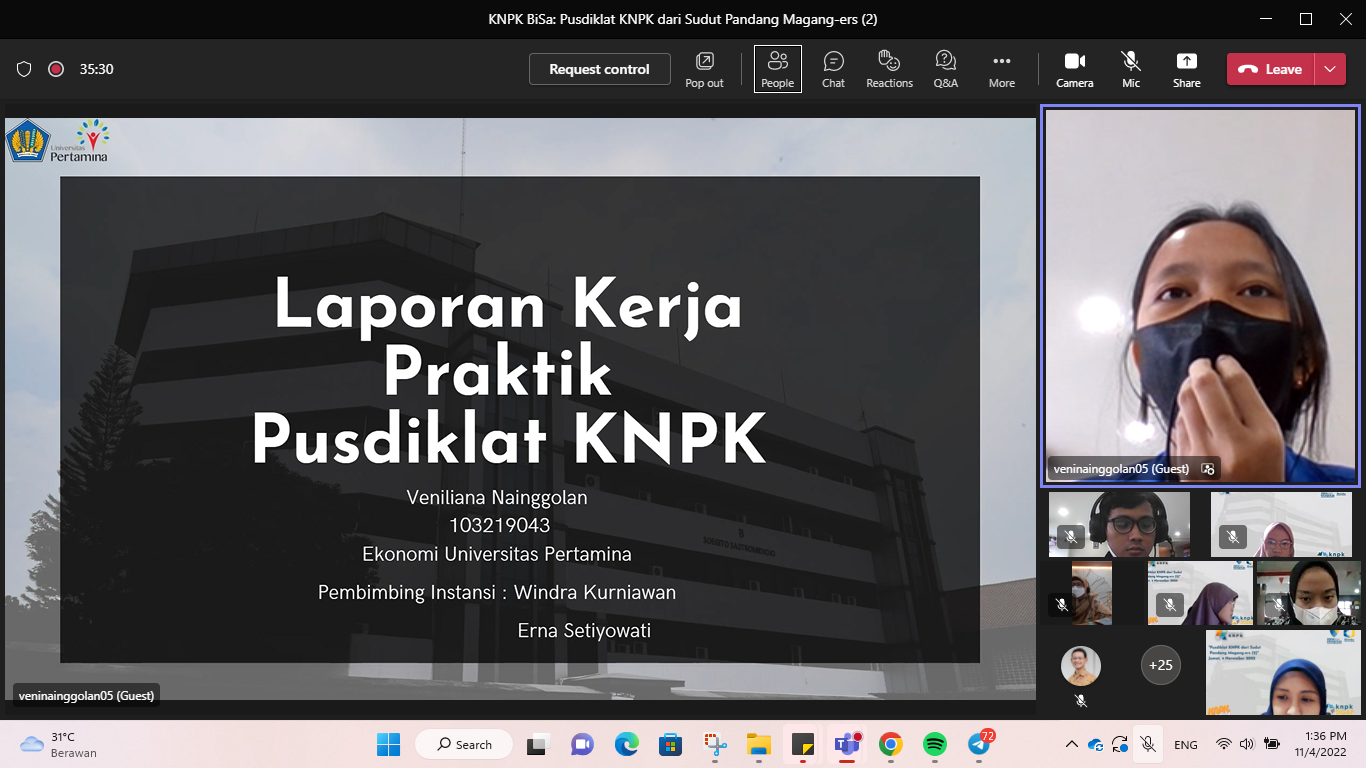Open Microsoft Store from taskbar
Image resolution: width=1366 pixels, height=768 pixels.
coord(670,744)
